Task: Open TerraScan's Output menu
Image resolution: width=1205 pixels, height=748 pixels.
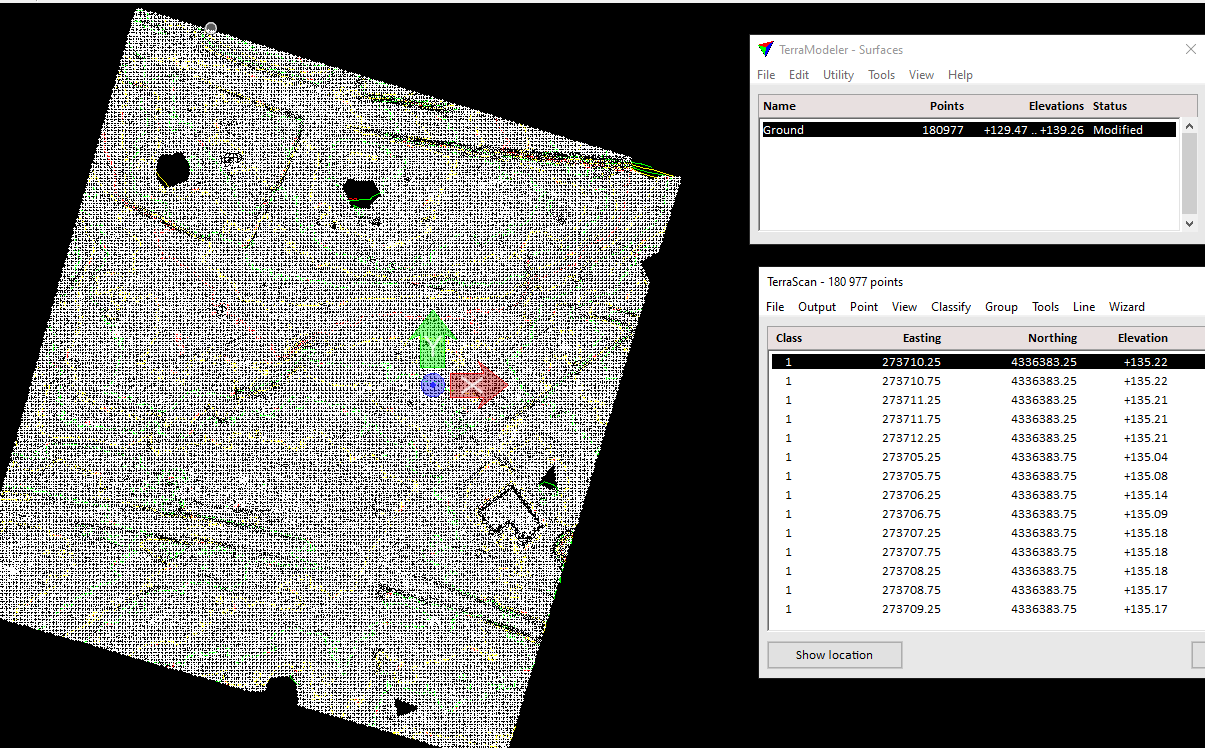Action: click(817, 307)
